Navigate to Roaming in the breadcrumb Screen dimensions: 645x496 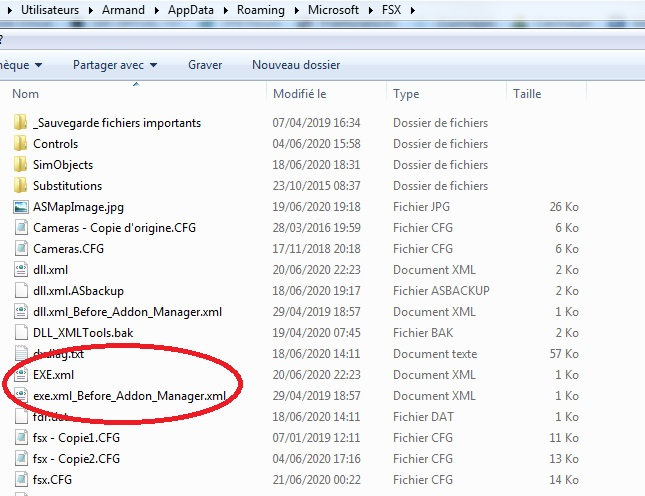pyautogui.click(x=261, y=10)
